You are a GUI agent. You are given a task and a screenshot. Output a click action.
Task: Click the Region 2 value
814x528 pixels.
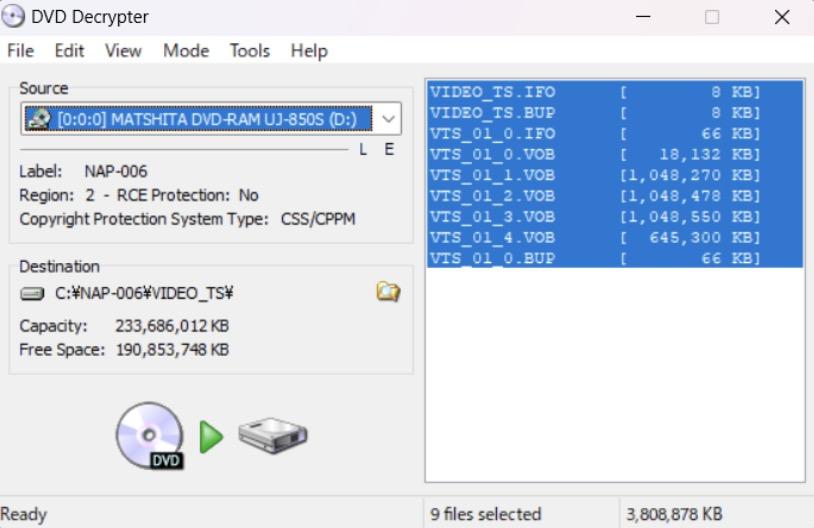(90, 195)
